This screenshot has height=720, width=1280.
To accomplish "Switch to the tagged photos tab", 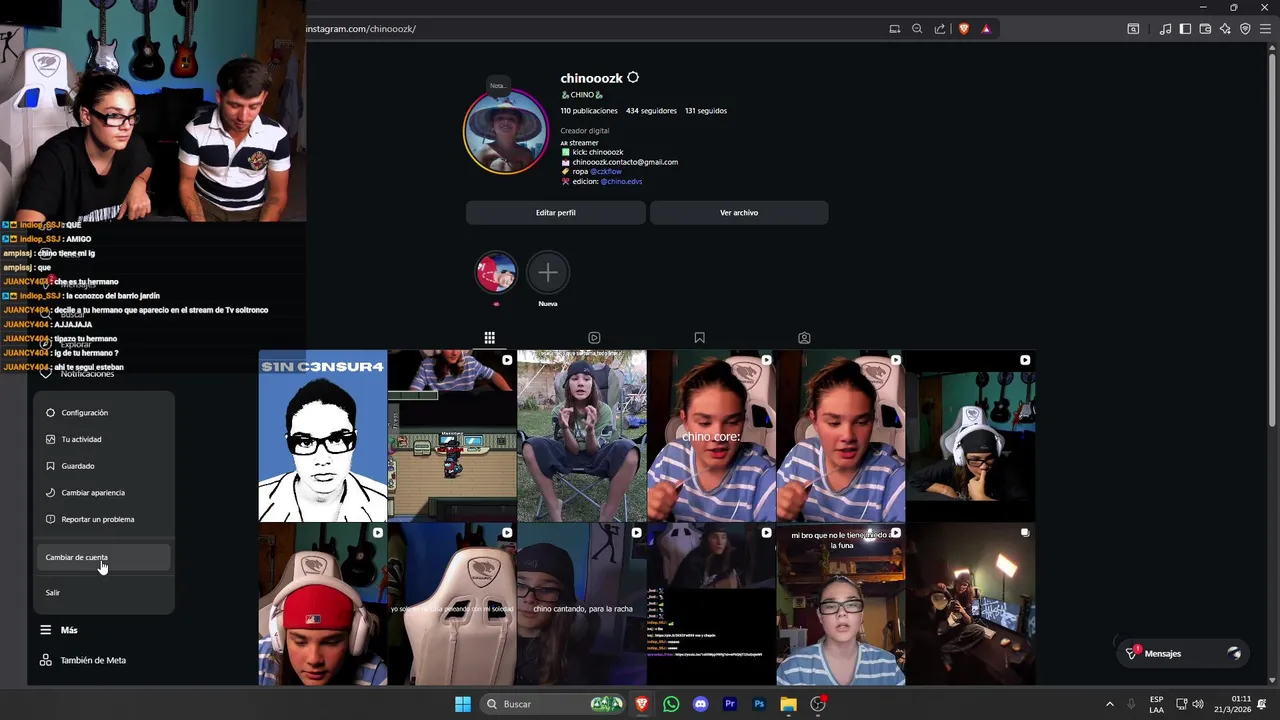I will [x=804, y=338].
